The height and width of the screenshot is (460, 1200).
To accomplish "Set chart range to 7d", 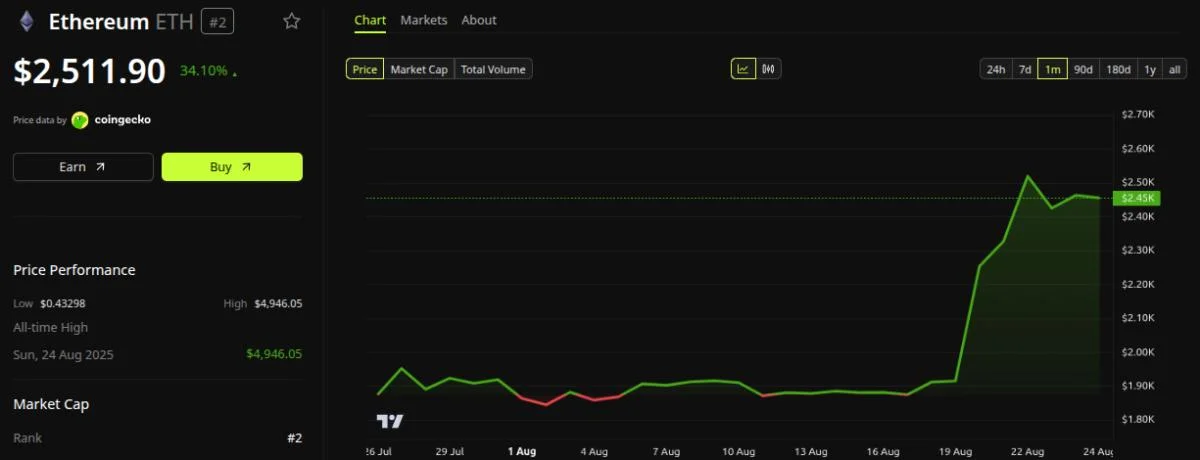I will point(1025,69).
